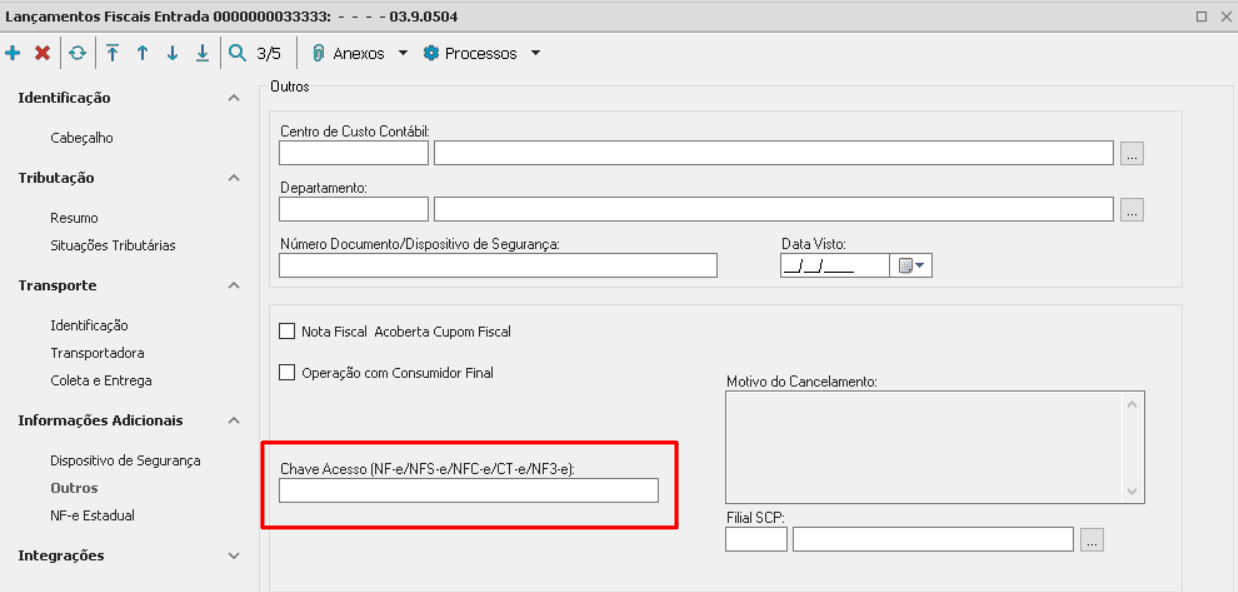Collapse the Informações Adicionais section
The width and height of the screenshot is (1238, 592).
pos(233,421)
